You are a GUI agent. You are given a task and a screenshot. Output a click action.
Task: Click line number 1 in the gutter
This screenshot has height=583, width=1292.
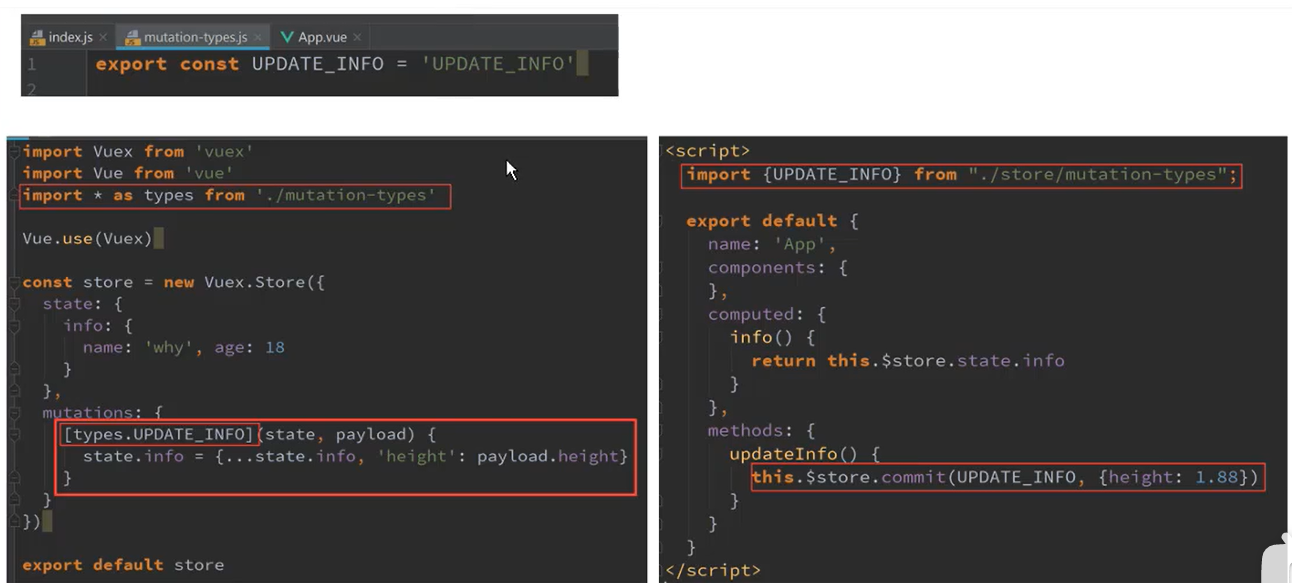click(x=30, y=64)
